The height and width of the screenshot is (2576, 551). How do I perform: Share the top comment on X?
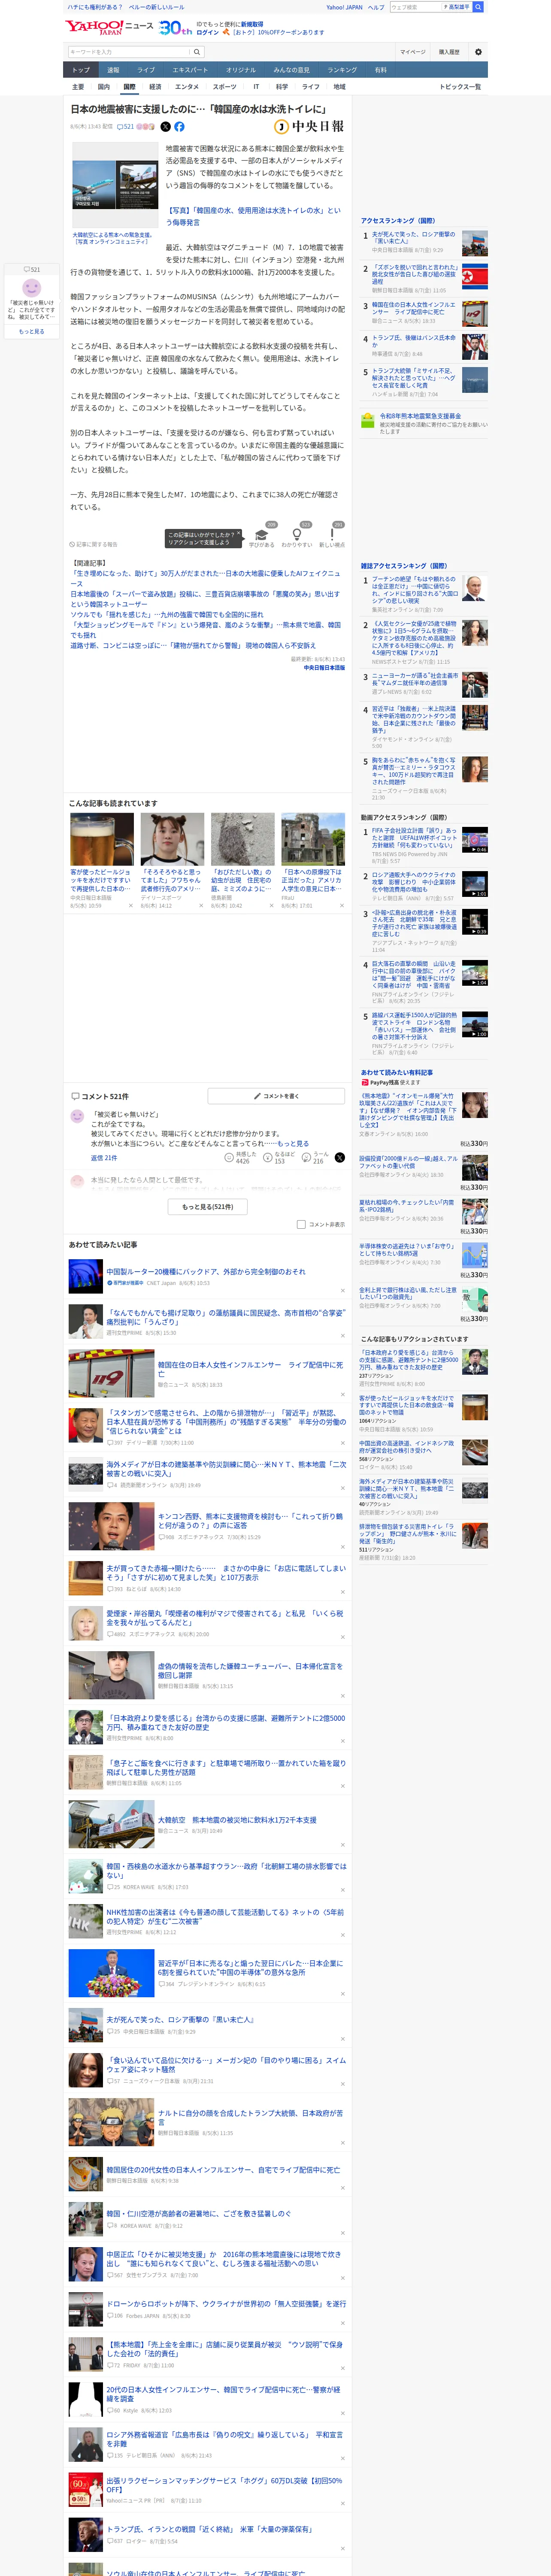coord(340,1158)
